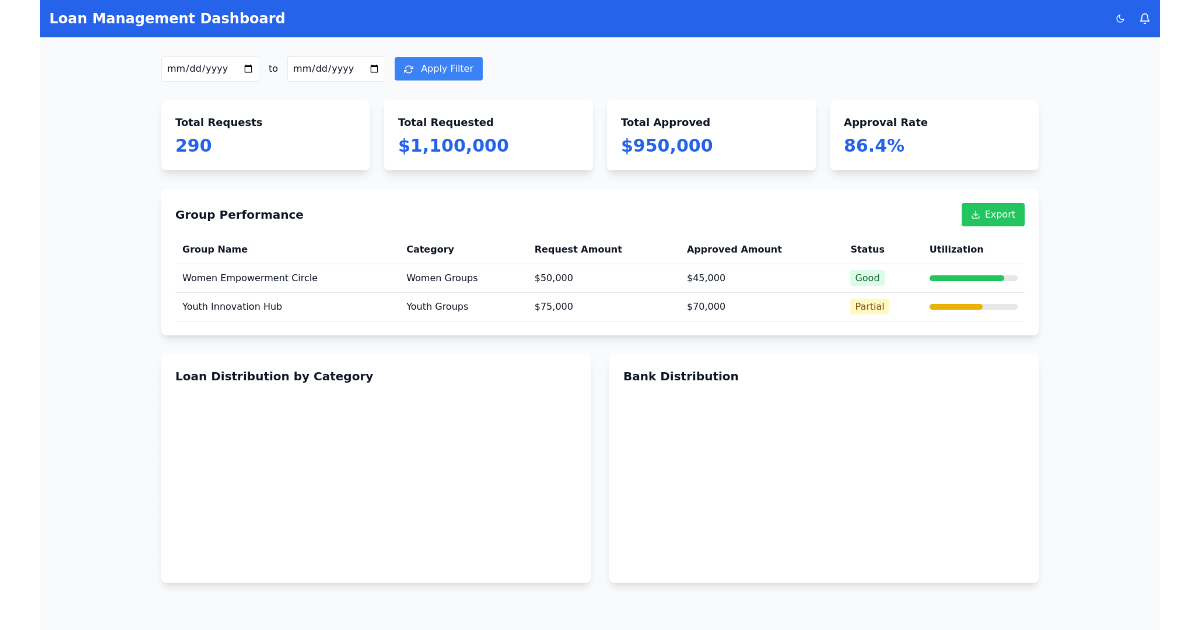The width and height of the screenshot is (1200, 630).
Task: Click inside the first date input field
Action: point(200,68)
